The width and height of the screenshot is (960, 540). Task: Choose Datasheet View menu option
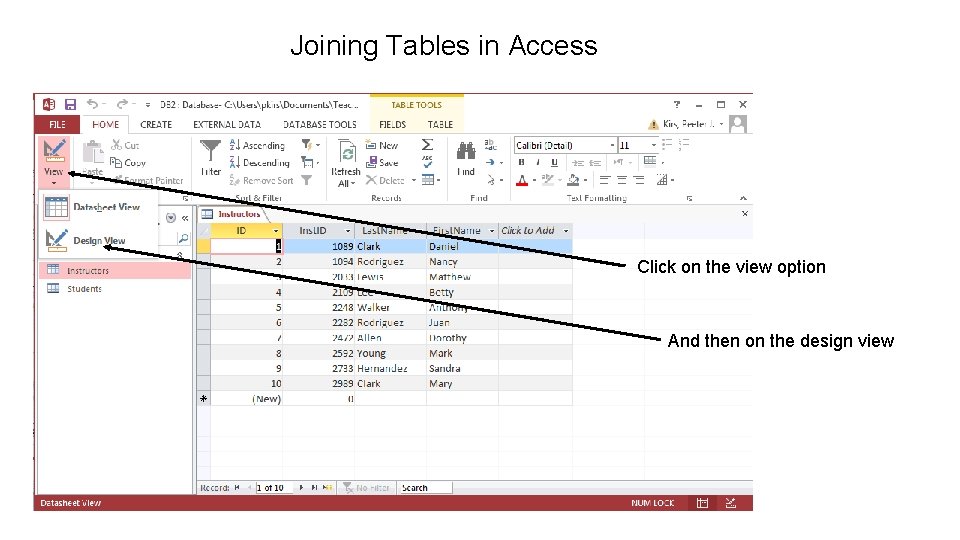pyautogui.click(x=98, y=207)
